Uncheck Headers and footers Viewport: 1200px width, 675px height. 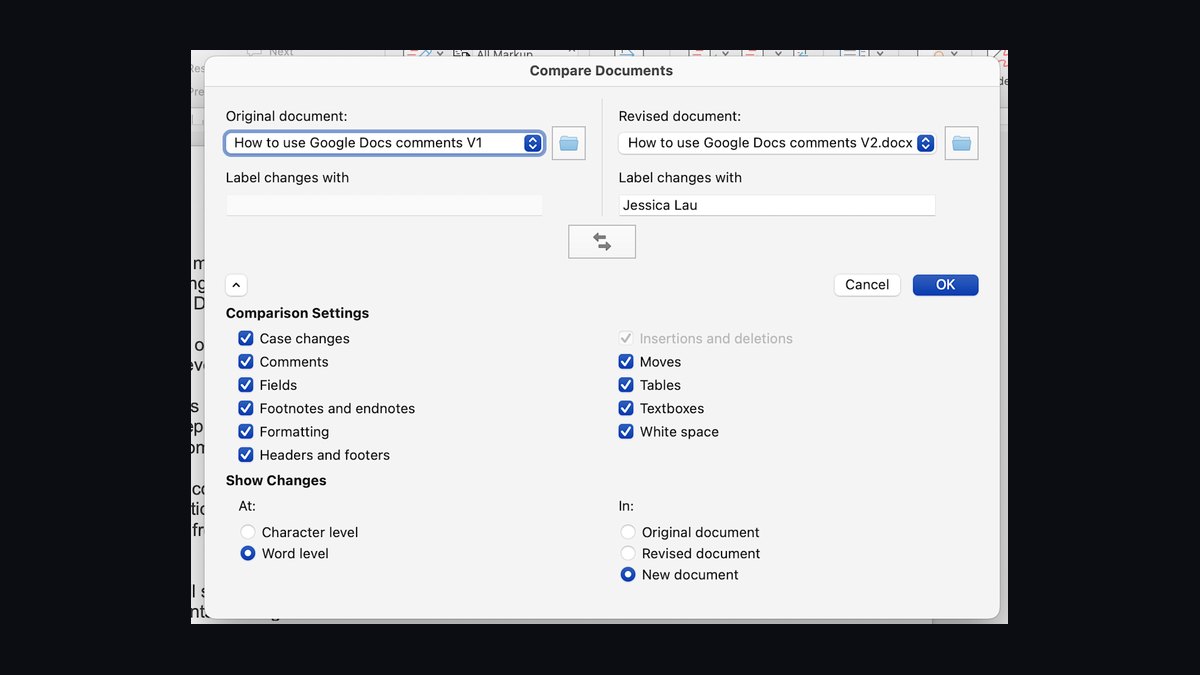point(246,455)
